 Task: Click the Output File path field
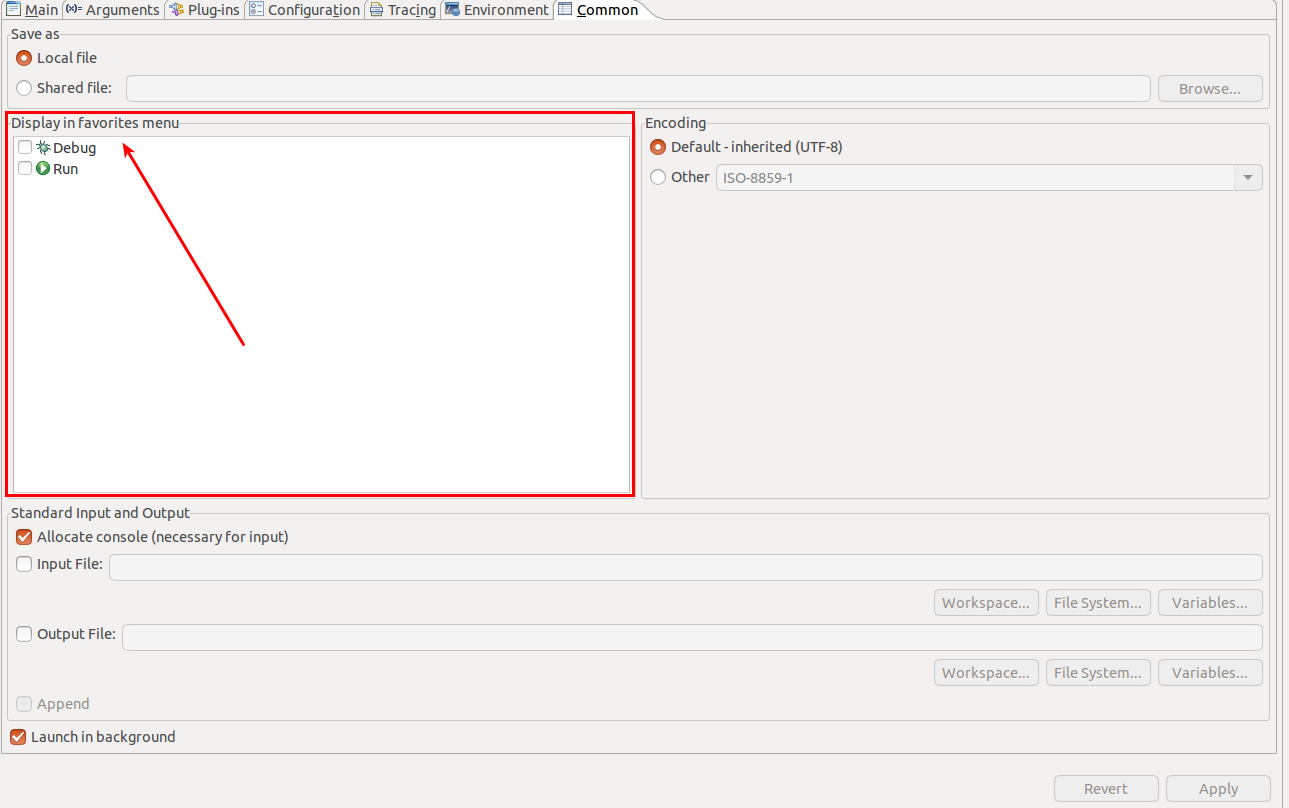tap(692, 638)
